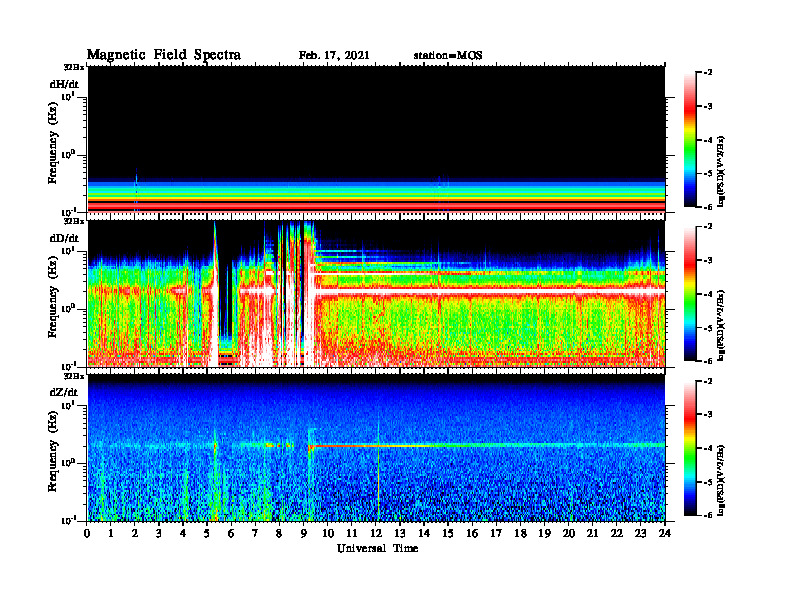The width and height of the screenshot is (792, 612).
Task: Click the "Frequency (Hz)" label of dH/dt panel
Action: pos(53,143)
